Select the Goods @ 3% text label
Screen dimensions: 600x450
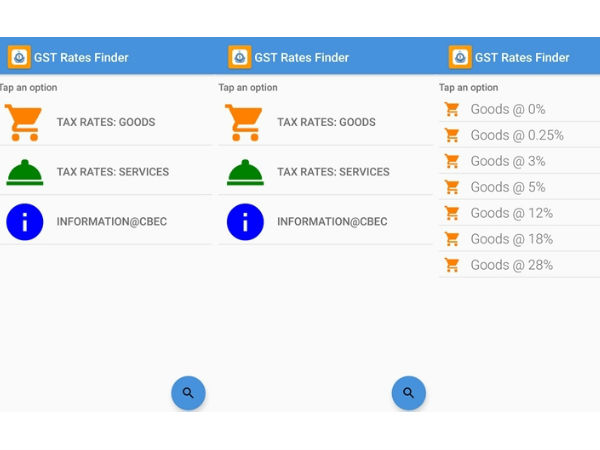click(509, 161)
